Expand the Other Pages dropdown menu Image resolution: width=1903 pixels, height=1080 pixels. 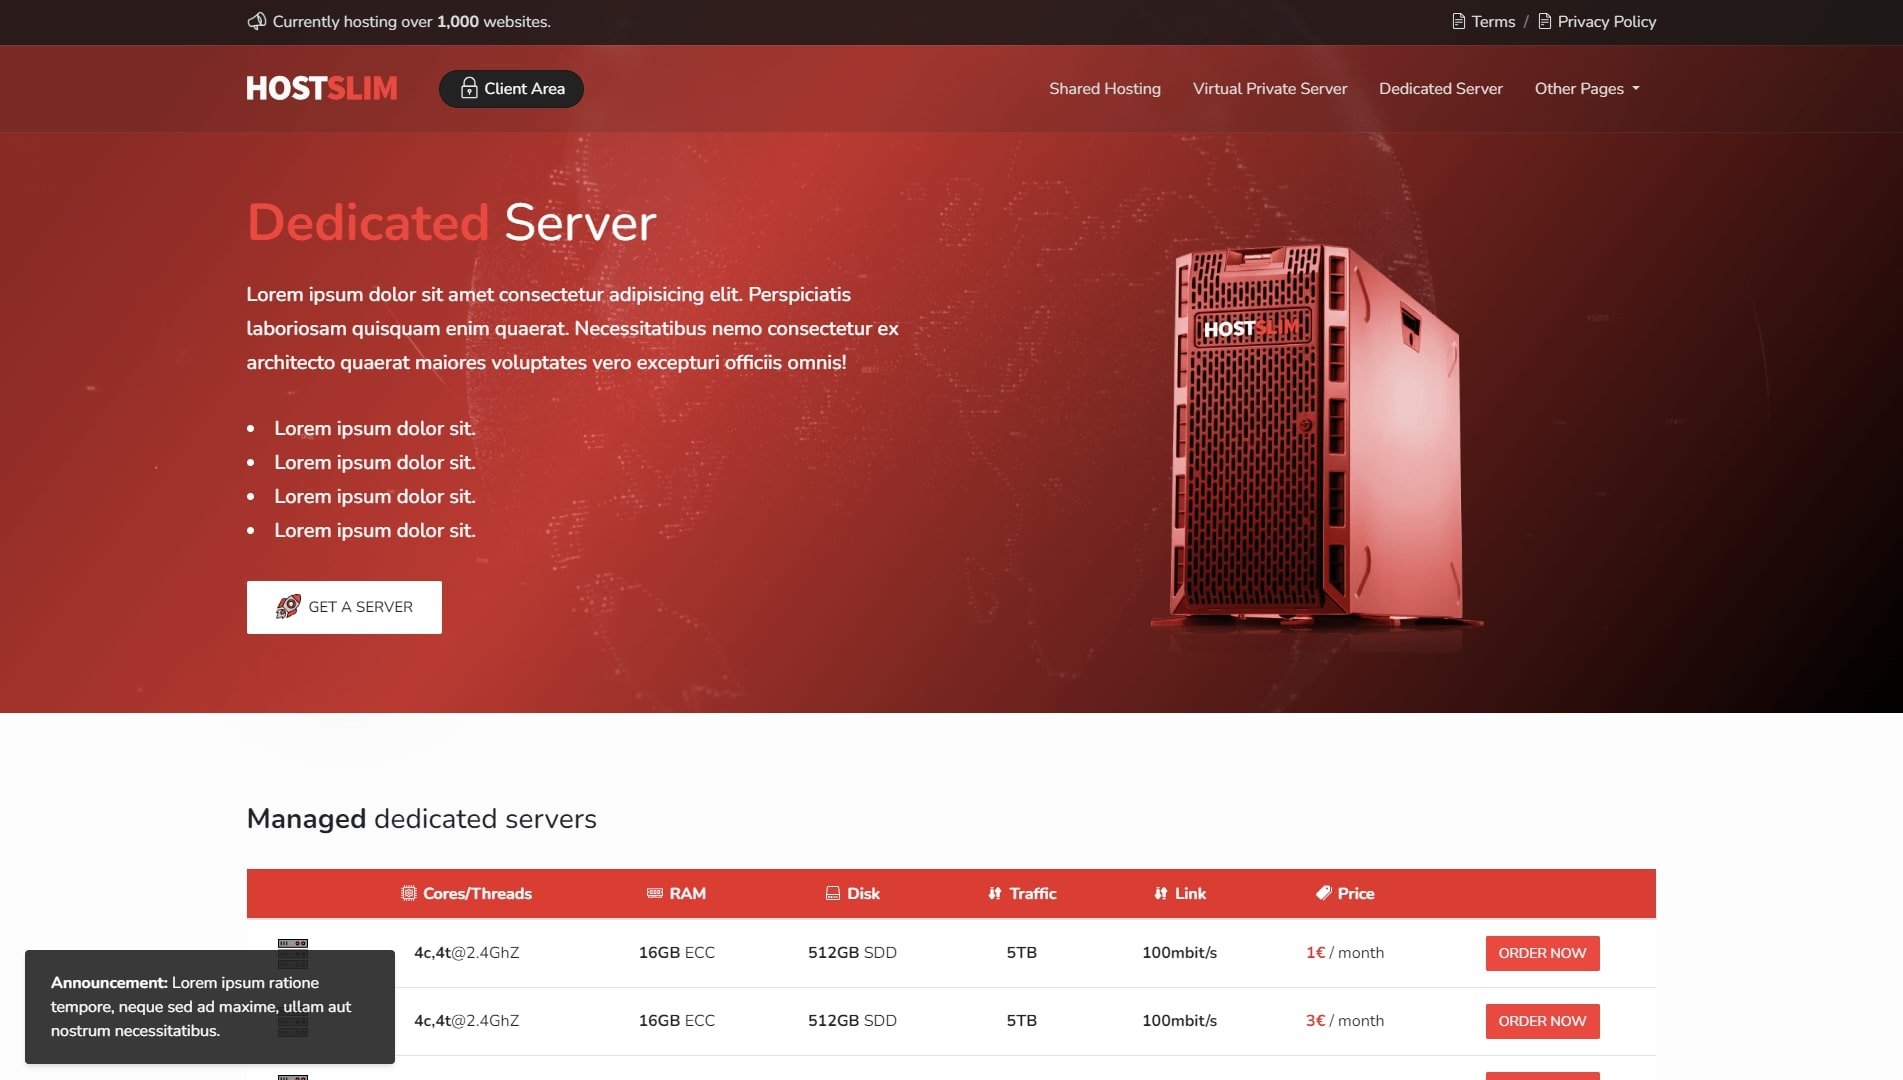click(x=1587, y=89)
